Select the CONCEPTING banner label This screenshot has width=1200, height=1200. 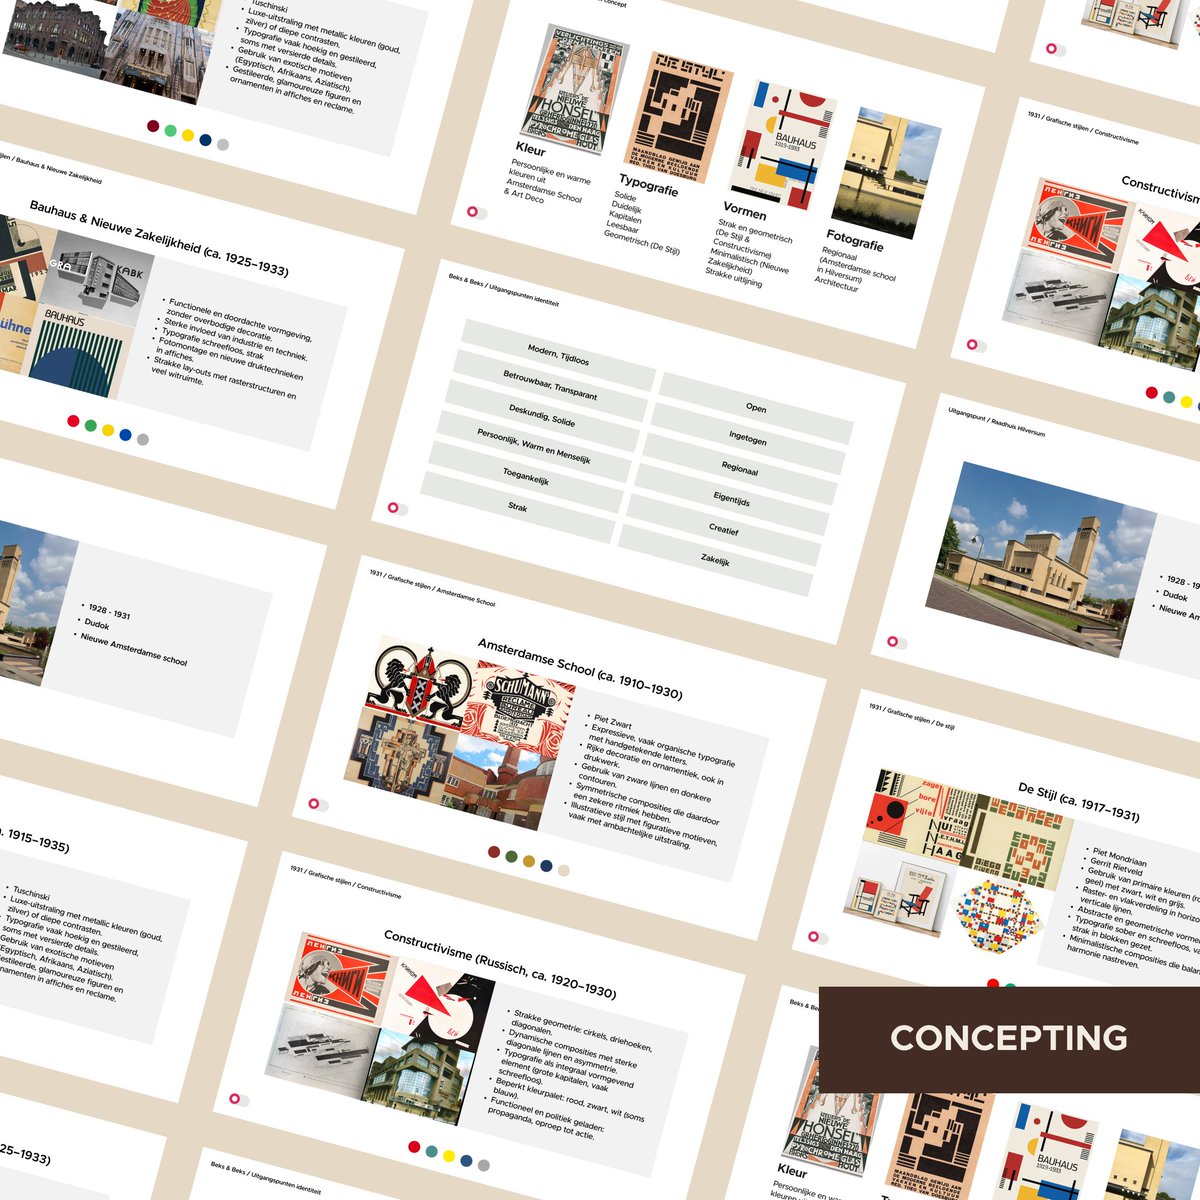point(1009,1038)
